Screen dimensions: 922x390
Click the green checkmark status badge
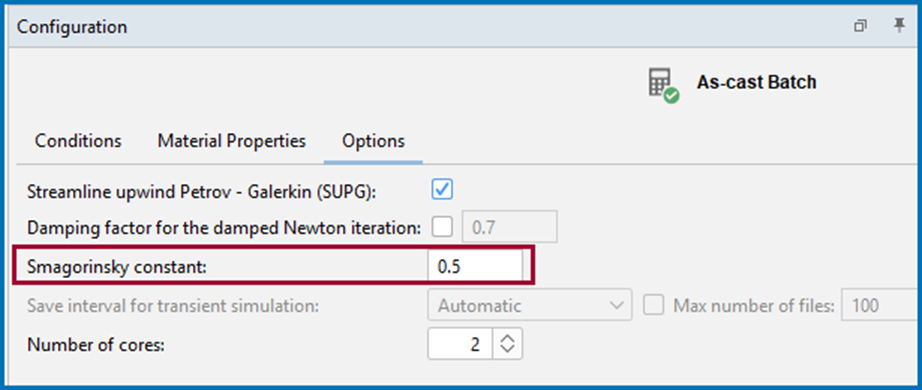click(x=672, y=96)
